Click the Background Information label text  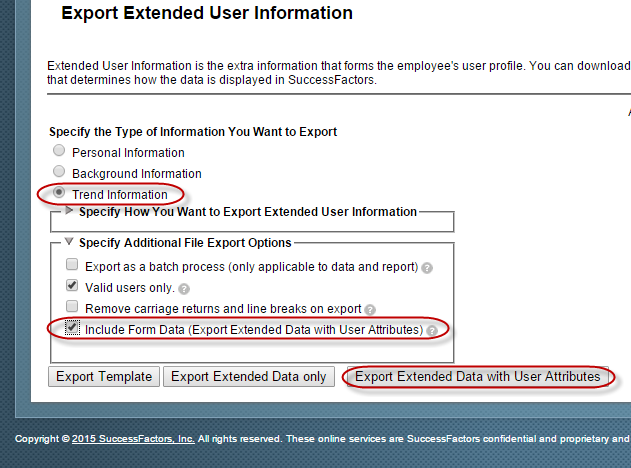coord(137,174)
